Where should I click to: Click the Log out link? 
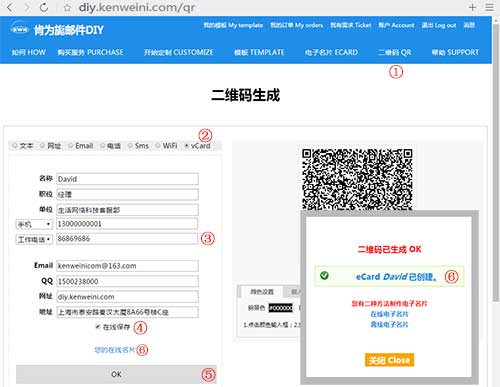[x=439, y=25]
